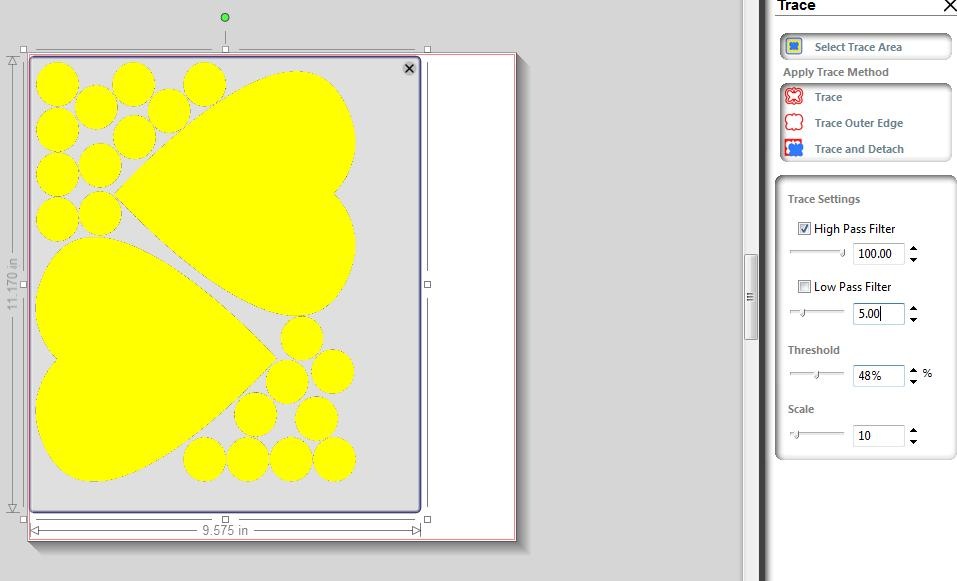Click the Scale slider
957x581 pixels.
click(x=817, y=434)
